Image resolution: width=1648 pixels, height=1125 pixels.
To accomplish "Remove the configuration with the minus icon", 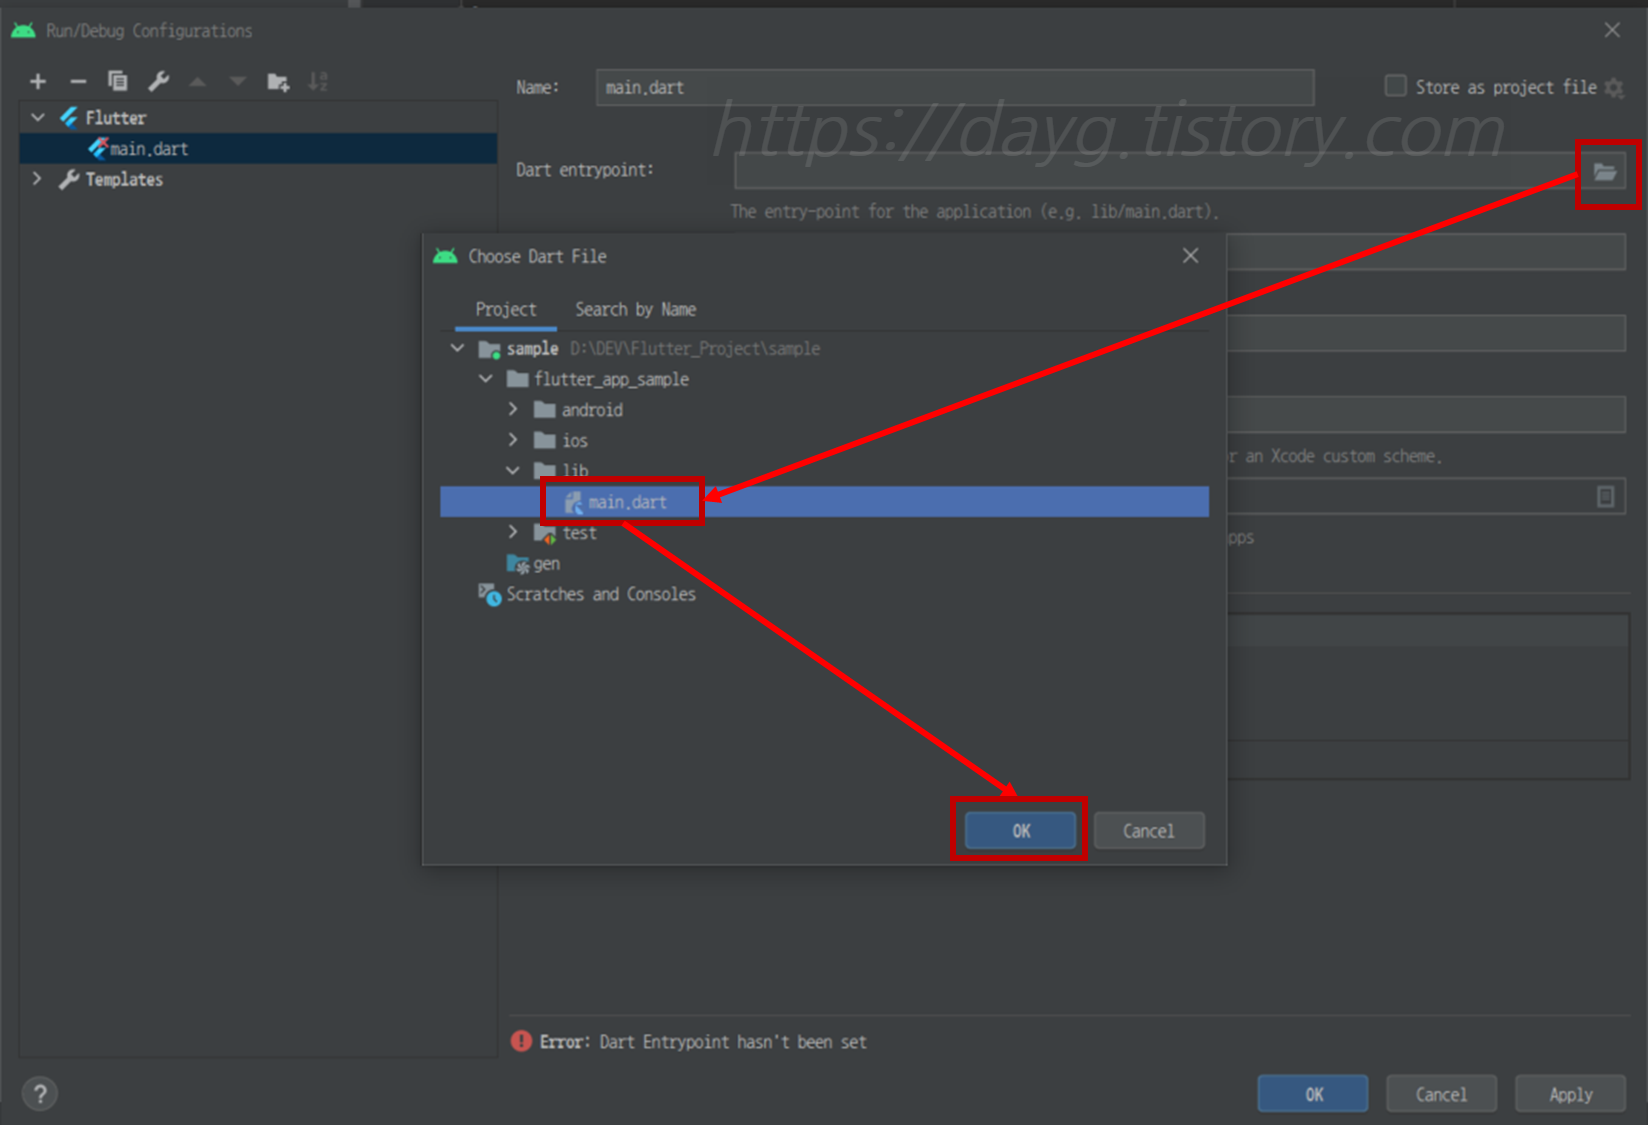I will pyautogui.click(x=78, y=82).
